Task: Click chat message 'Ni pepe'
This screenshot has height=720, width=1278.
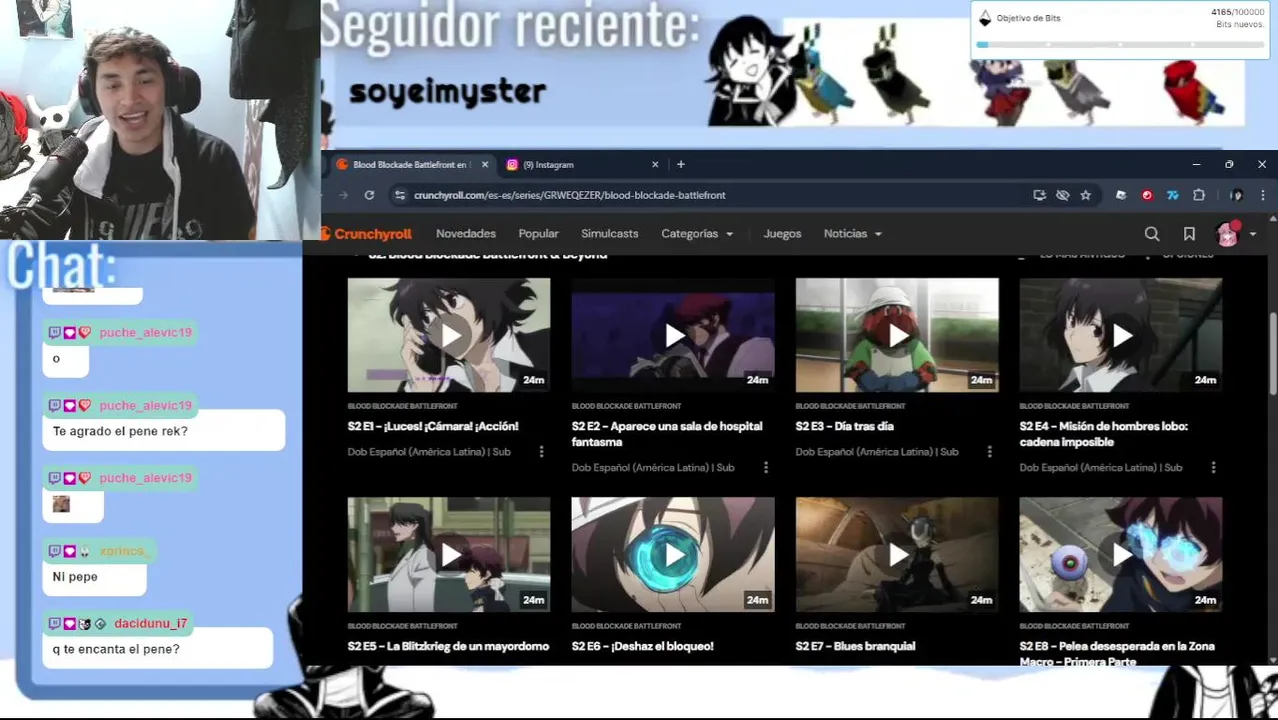Action: point(75,577)
